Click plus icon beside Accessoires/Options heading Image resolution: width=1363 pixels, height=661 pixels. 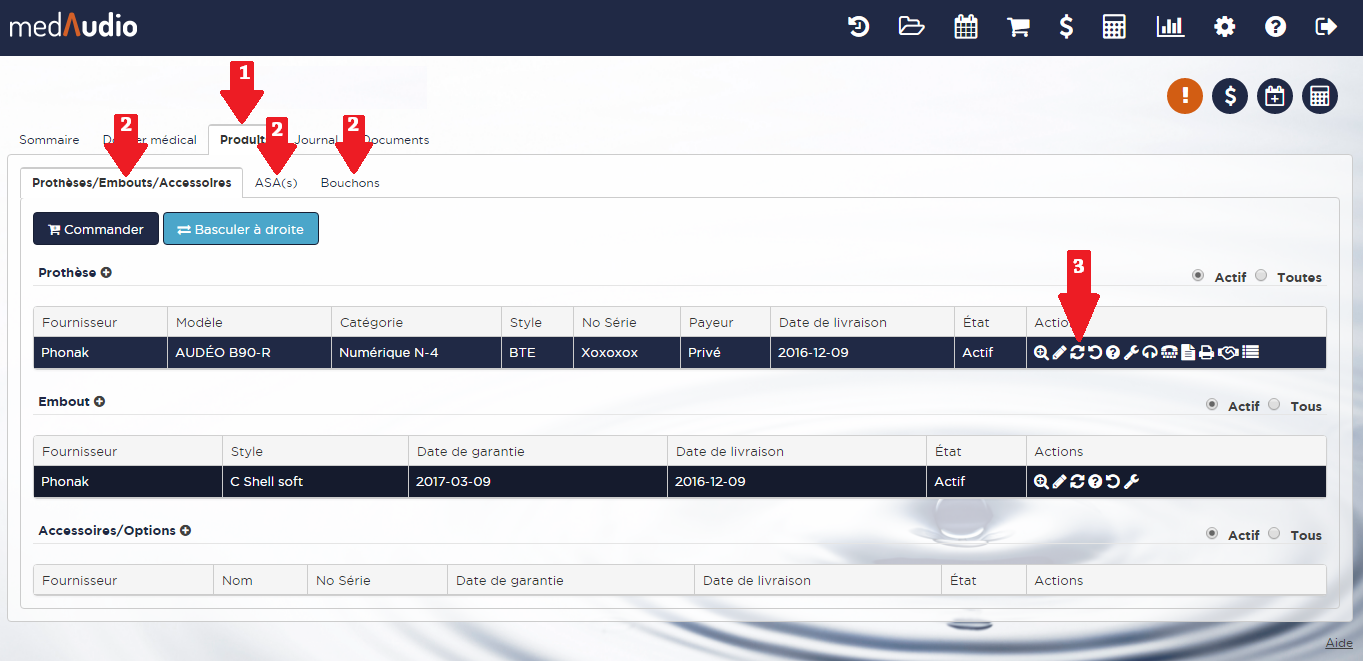185,531
